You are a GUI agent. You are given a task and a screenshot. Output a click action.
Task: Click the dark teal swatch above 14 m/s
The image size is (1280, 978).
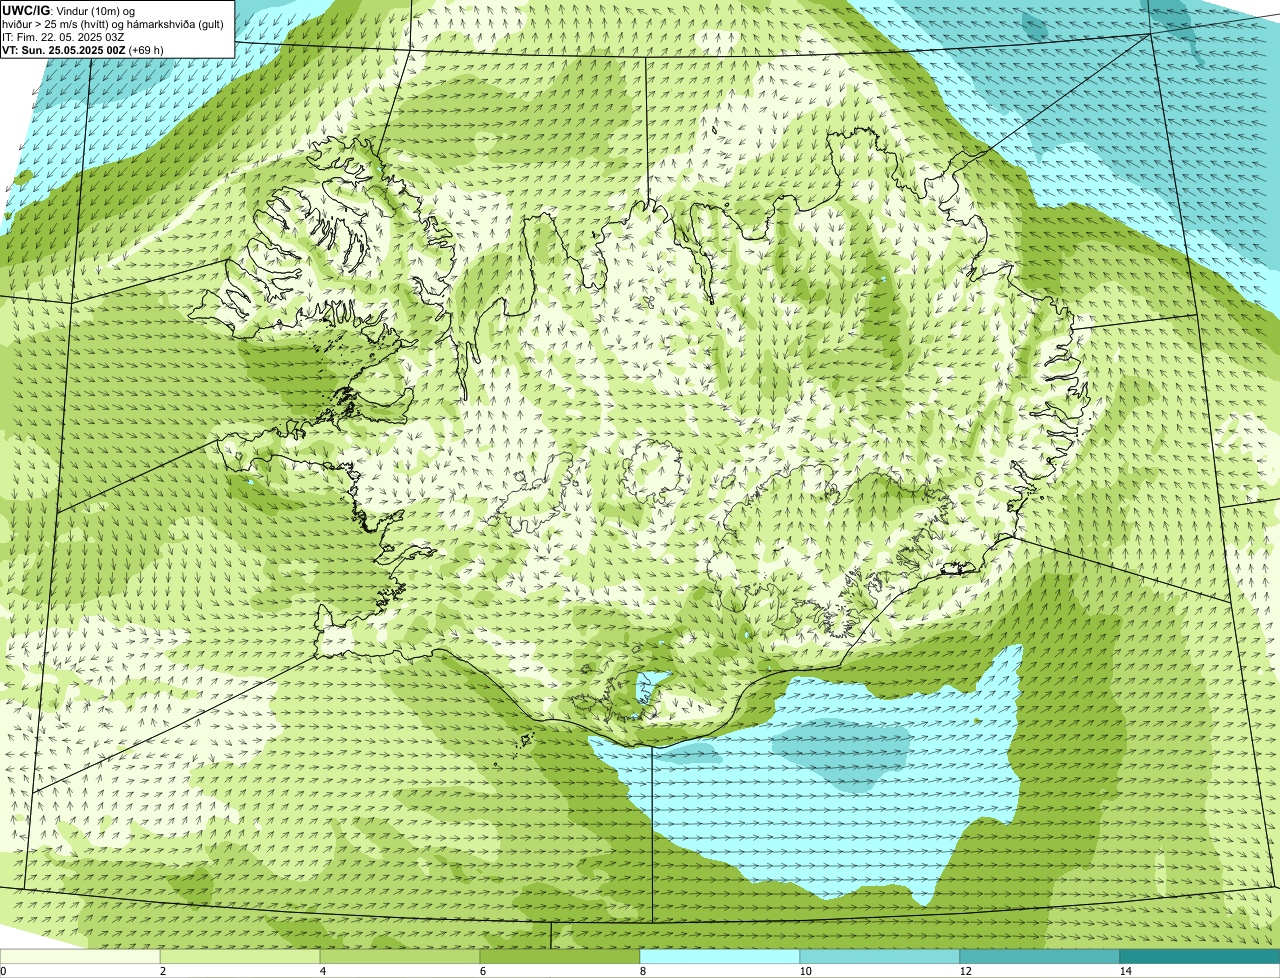(x=1199, y=957)
